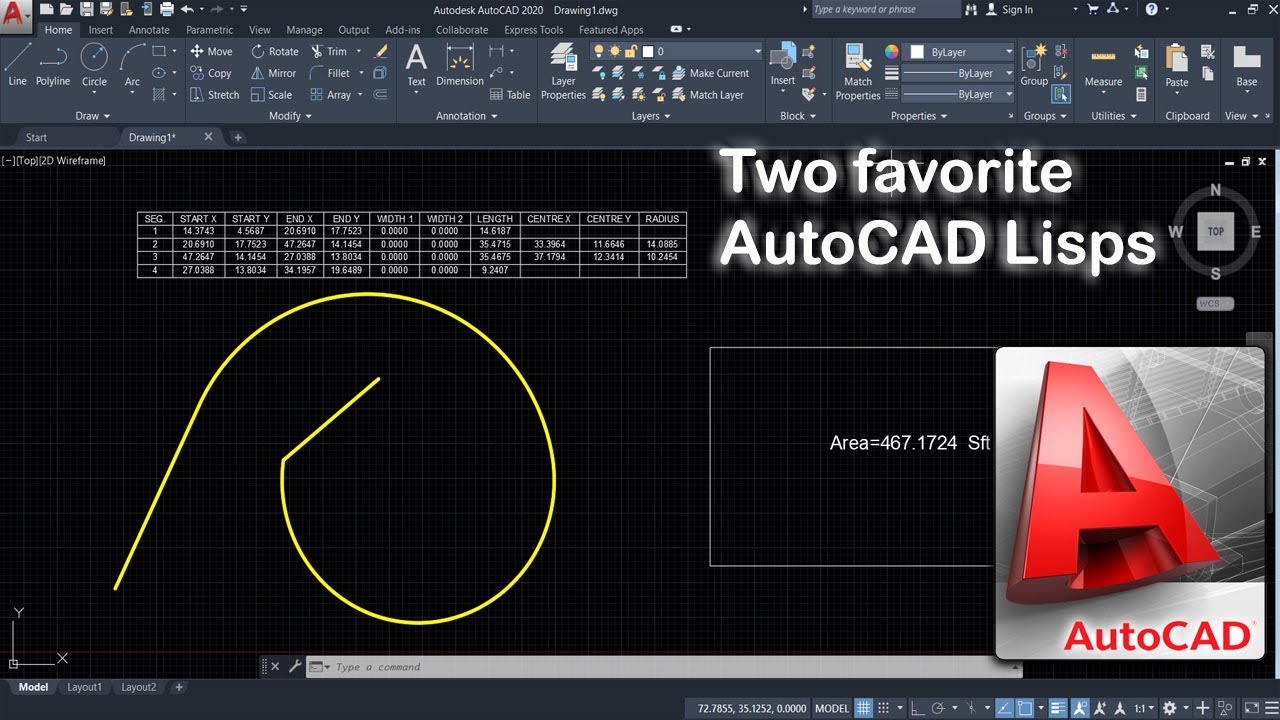
Task: Select the Circle tool
Action: click(x=94, y=66)
